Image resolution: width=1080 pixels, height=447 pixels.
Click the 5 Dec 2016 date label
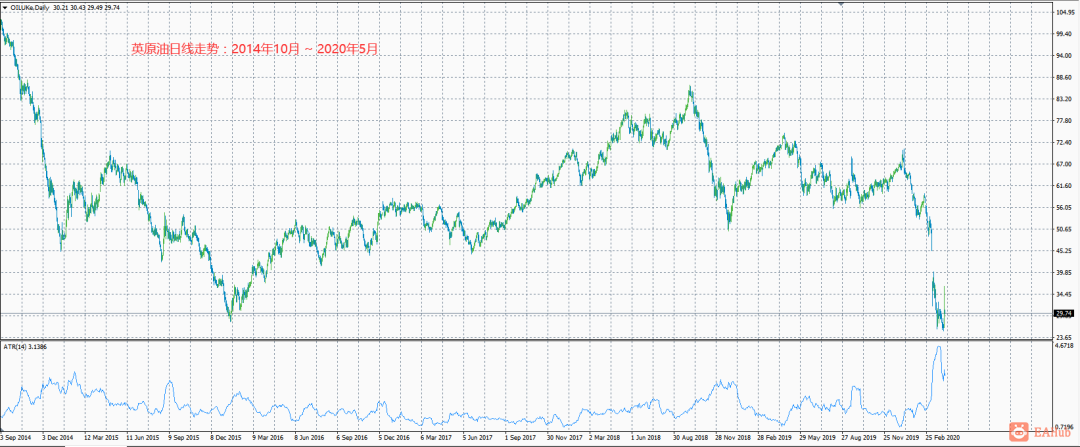[393, 437]
